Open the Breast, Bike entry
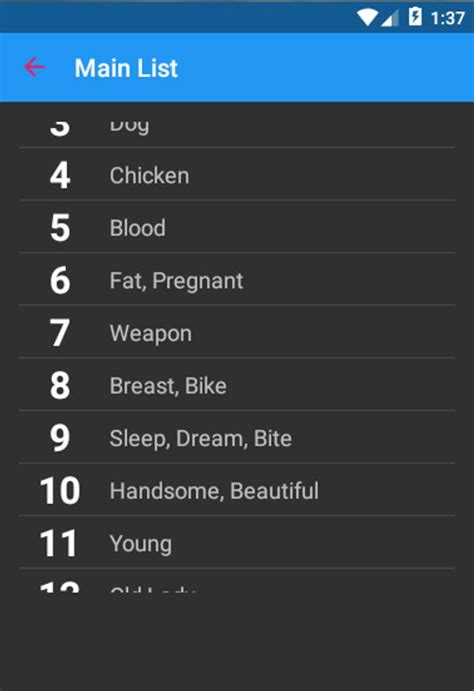Screen dimensions: 474x691 click(x=237, y=384)
